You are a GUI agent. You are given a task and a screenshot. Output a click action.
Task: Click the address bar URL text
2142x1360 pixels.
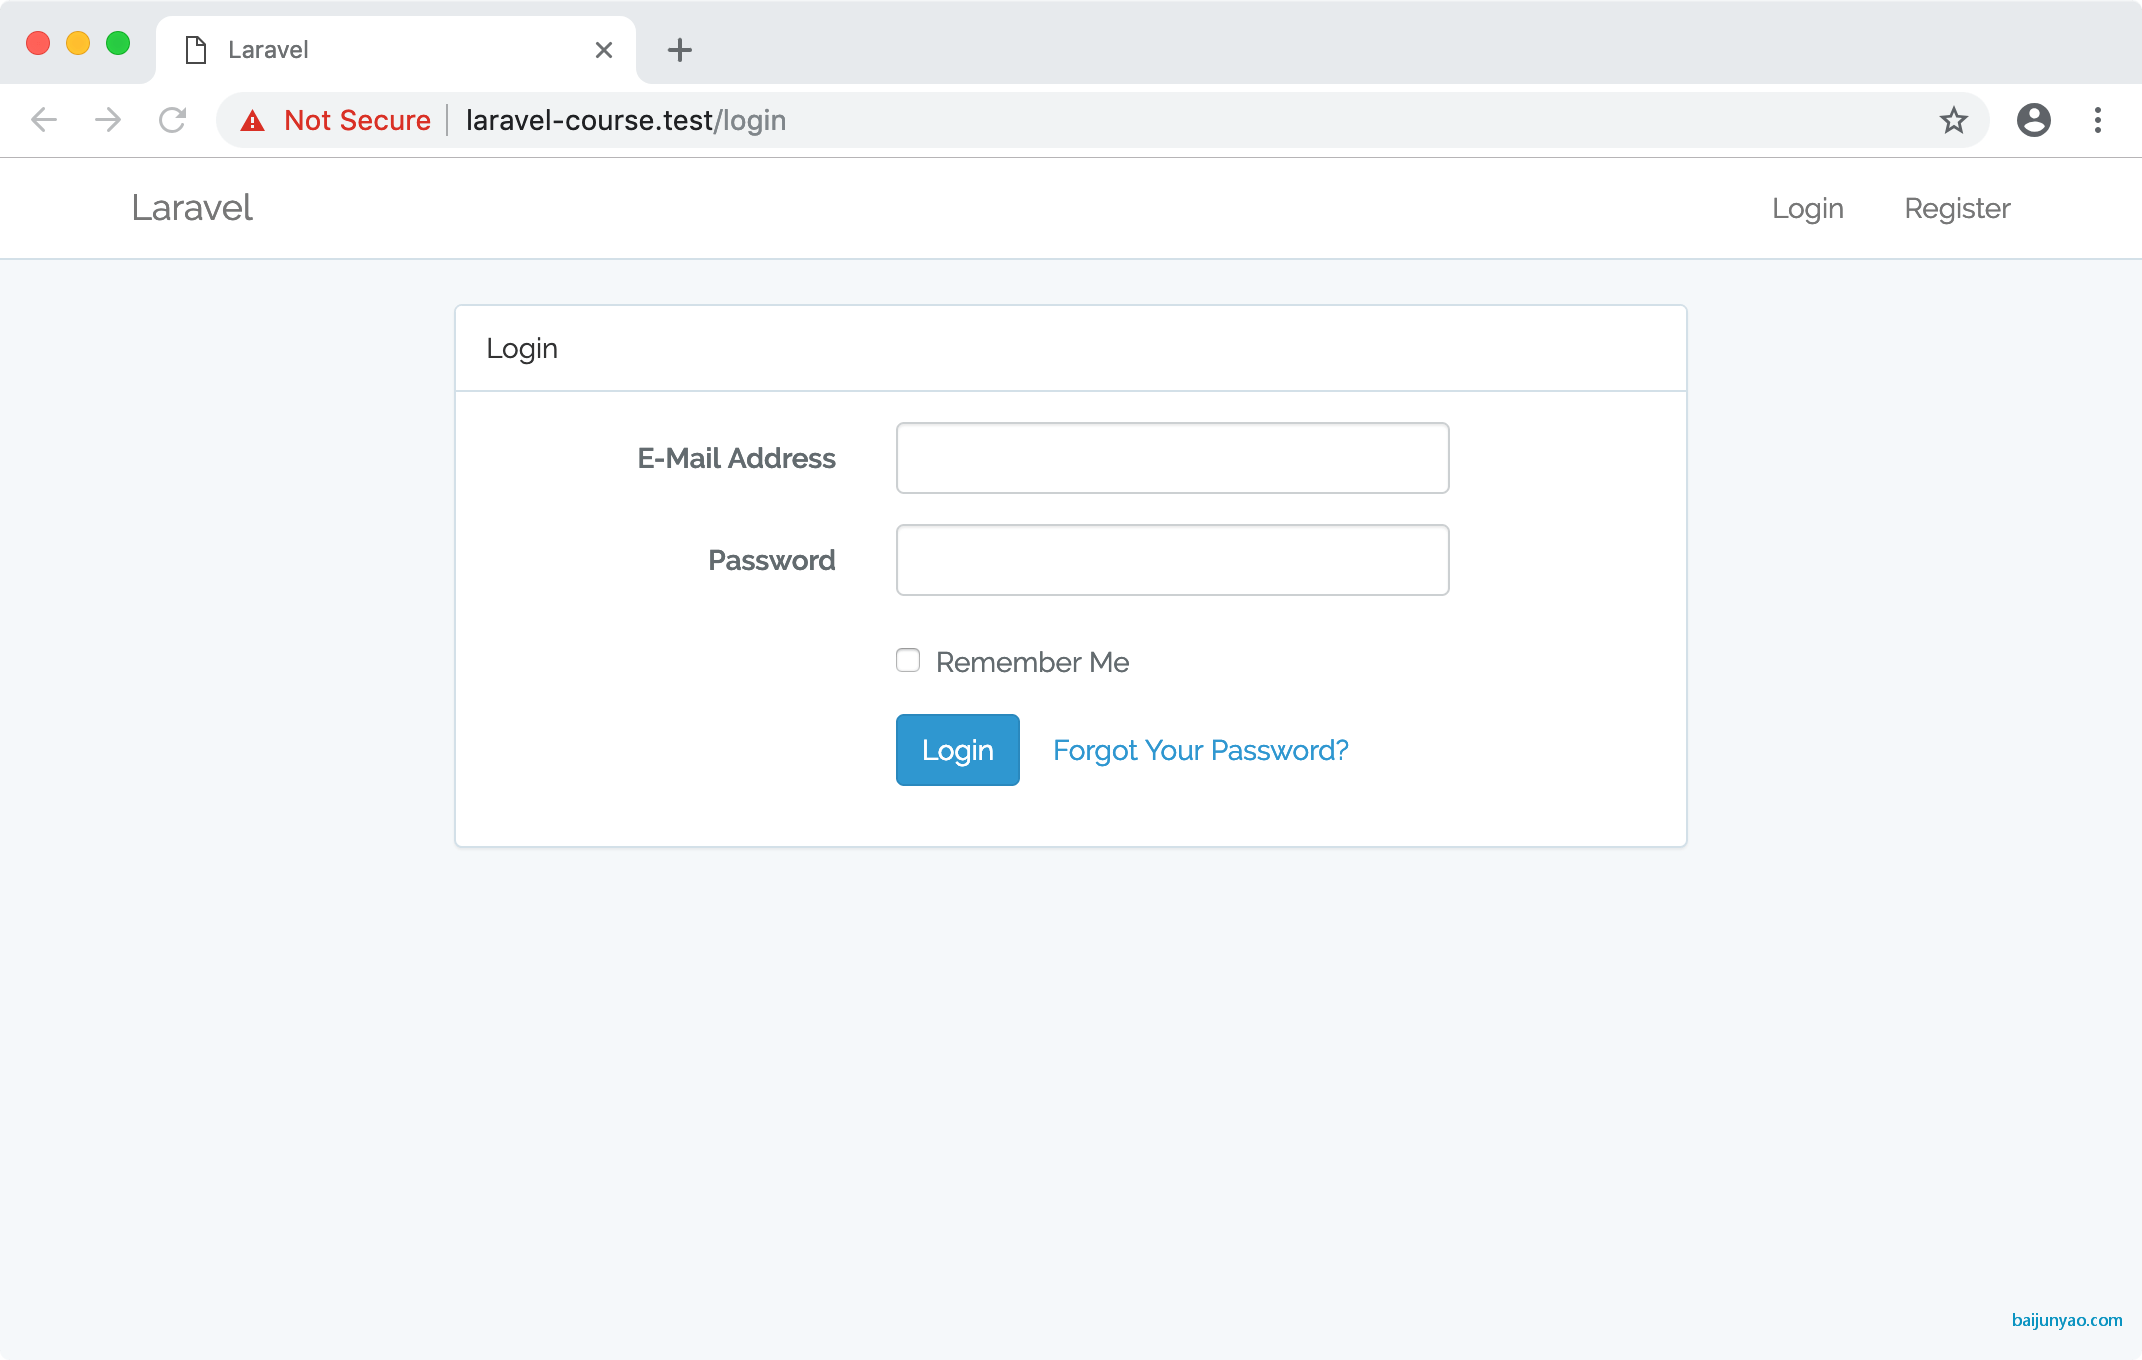click(626, 120)
